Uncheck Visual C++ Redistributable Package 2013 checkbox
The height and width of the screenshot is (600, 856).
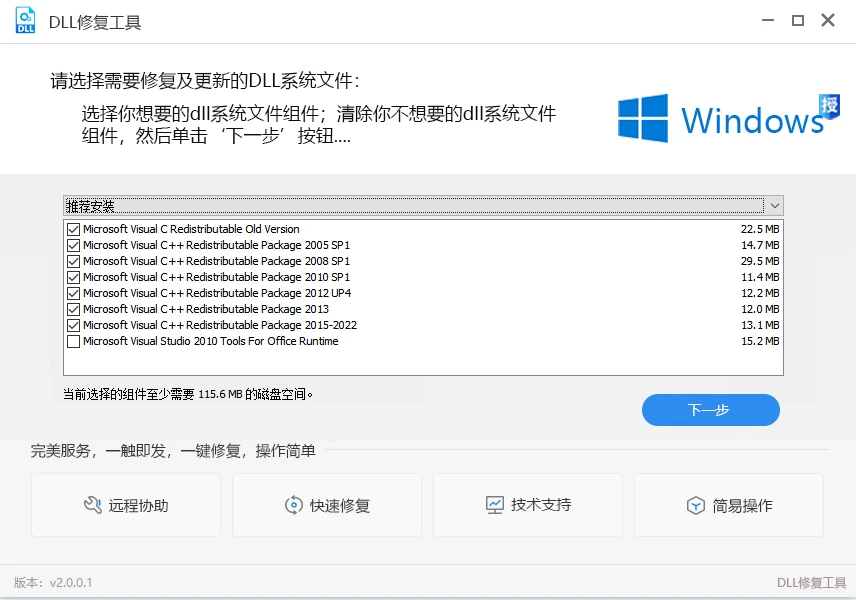[73, 309]
